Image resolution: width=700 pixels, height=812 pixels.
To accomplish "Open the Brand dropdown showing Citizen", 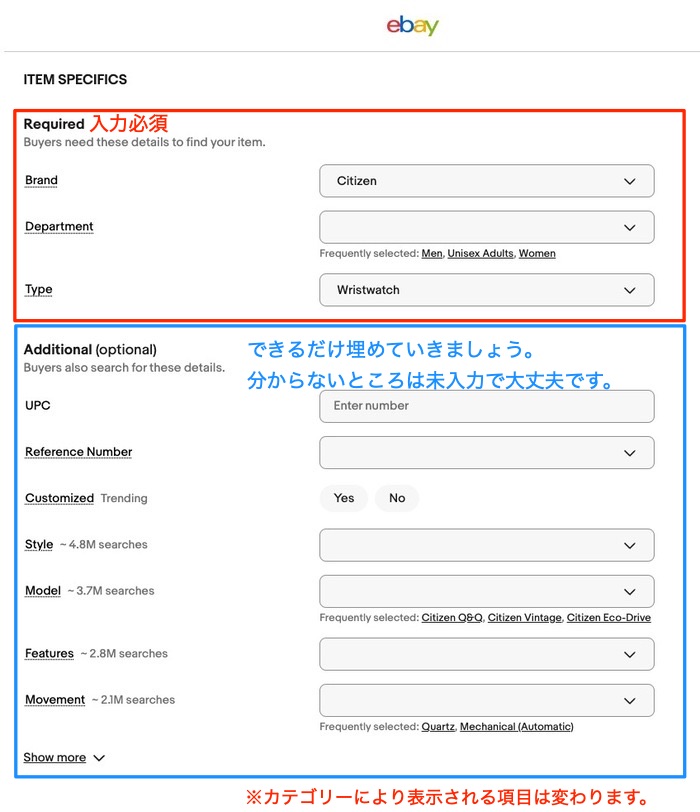I will point(486,181).
